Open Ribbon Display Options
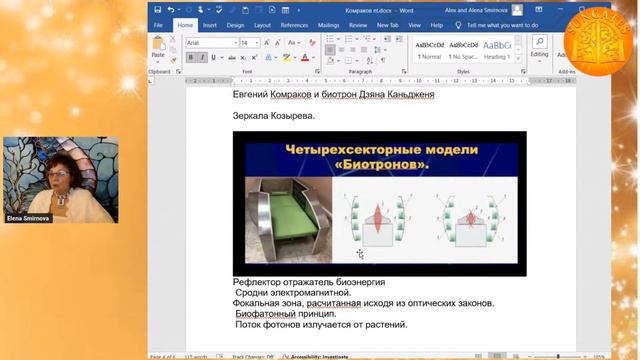The height and width of the screenshot is (360, 640). coord(539,10)
